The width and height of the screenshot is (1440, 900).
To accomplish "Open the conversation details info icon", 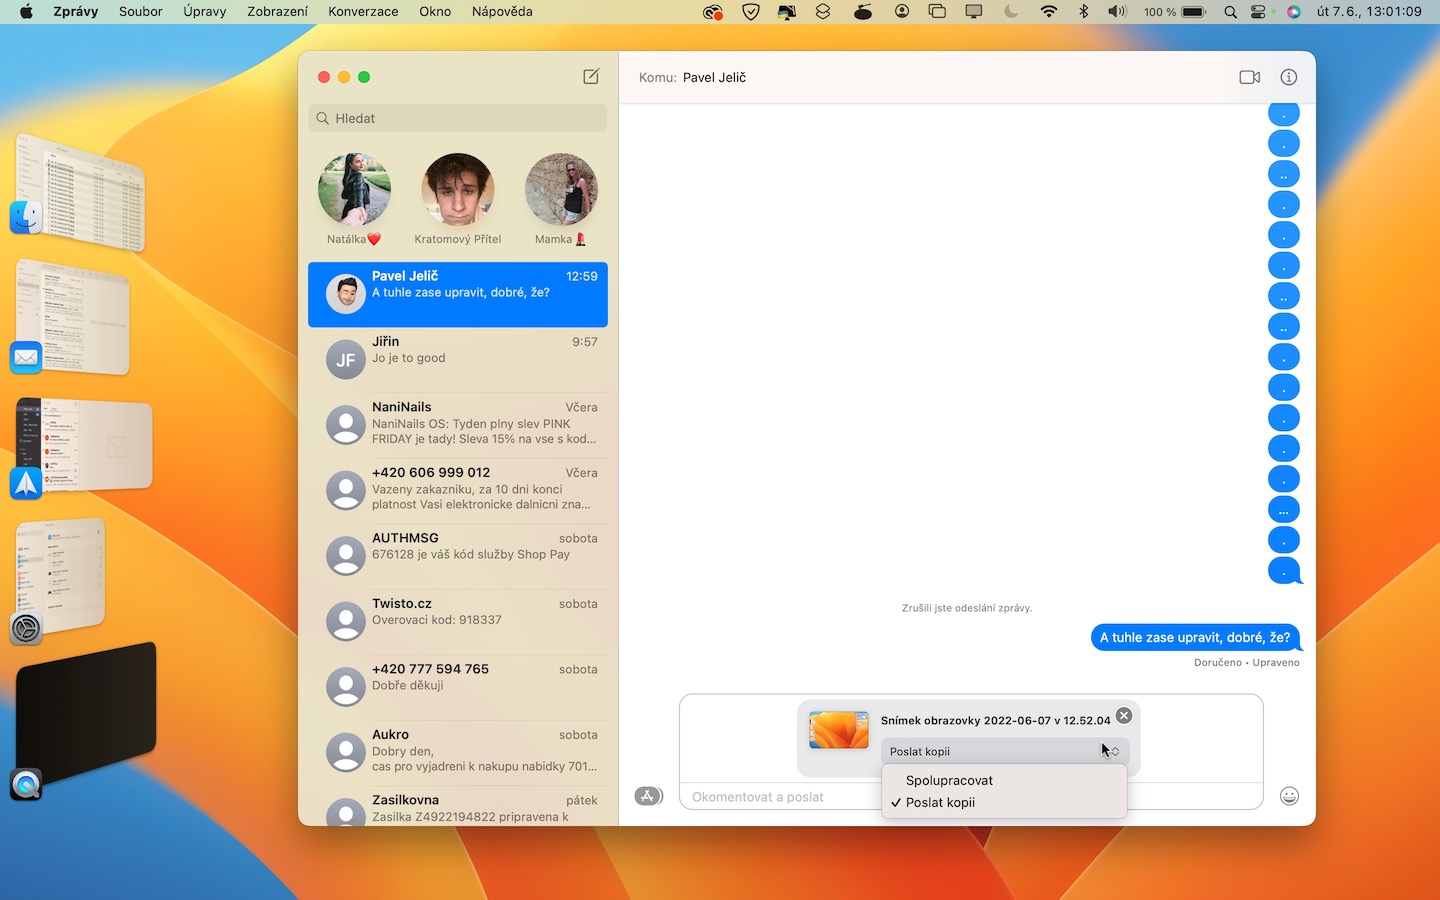I will pos(1289,77).
